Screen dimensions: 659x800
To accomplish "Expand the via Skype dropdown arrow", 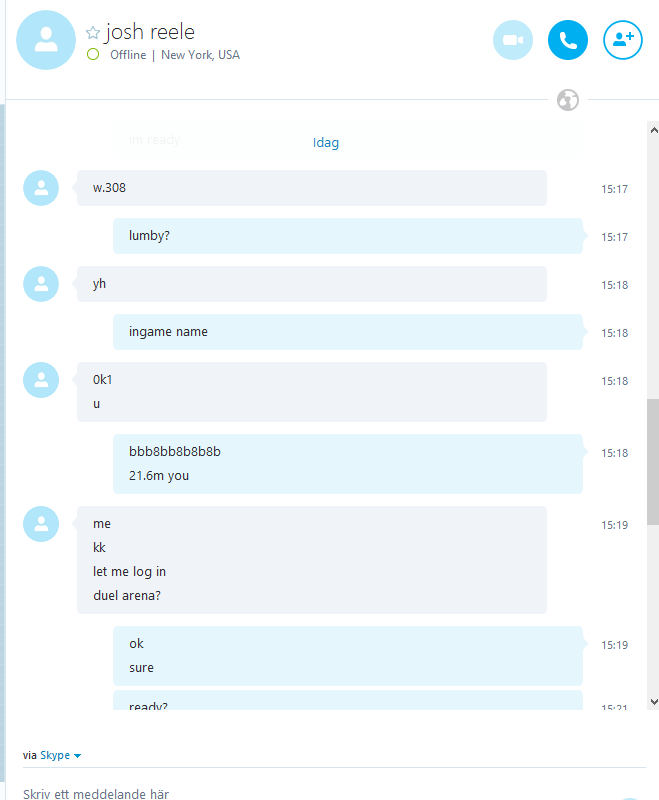I will click(78, 756).
